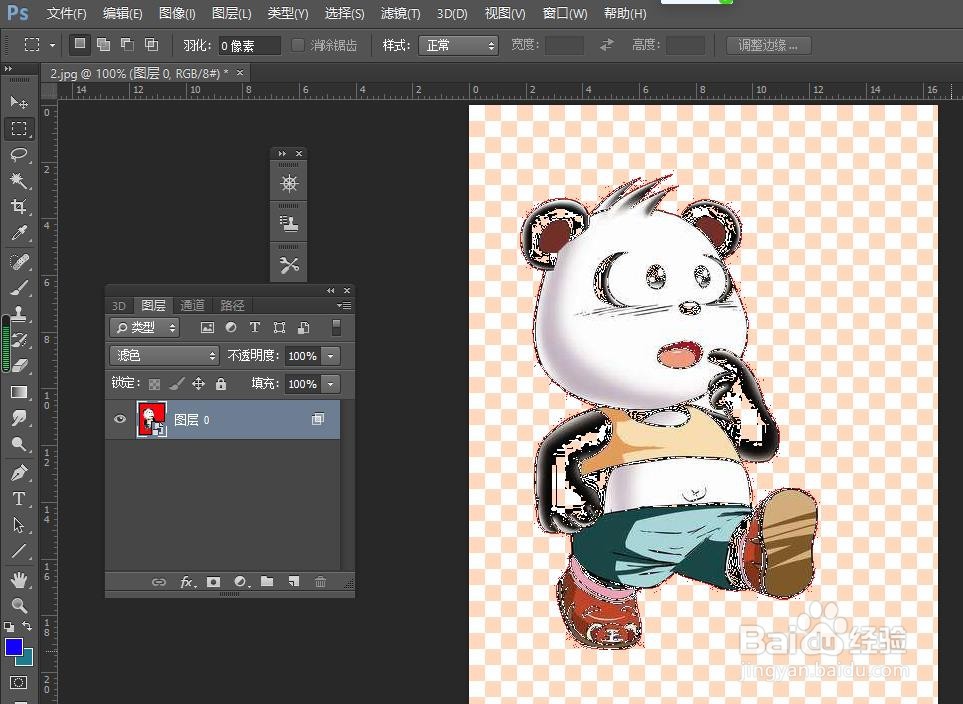
Task: Select the Gradient tool
Action: (x=19, y=392)
